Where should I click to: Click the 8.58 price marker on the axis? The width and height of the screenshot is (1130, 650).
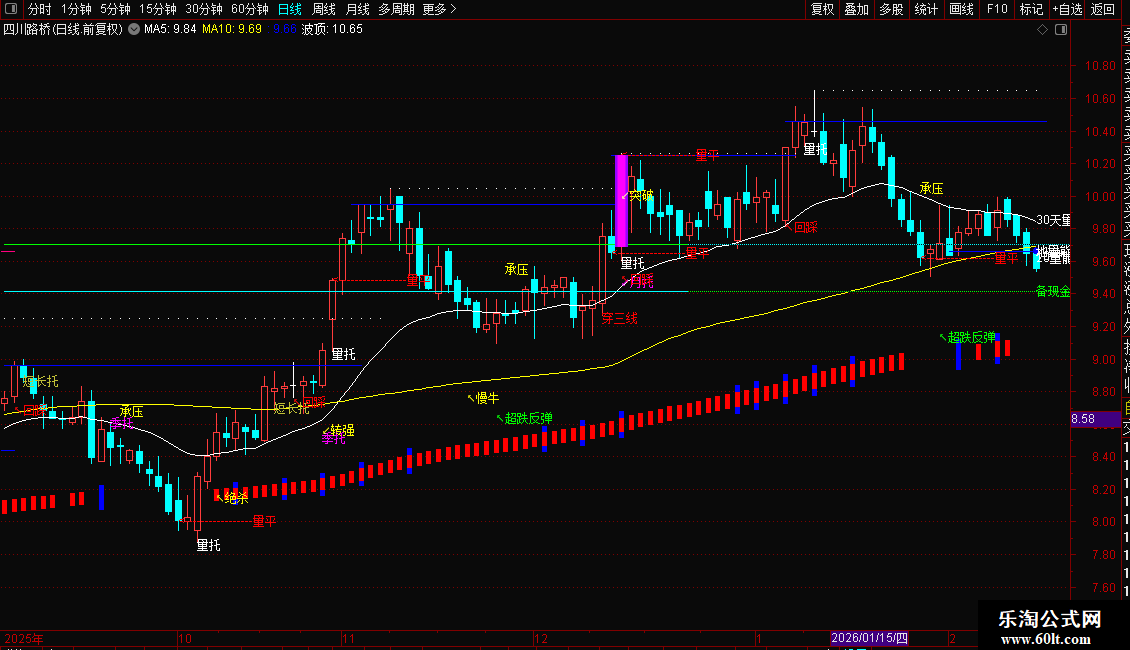point(1095,419)
